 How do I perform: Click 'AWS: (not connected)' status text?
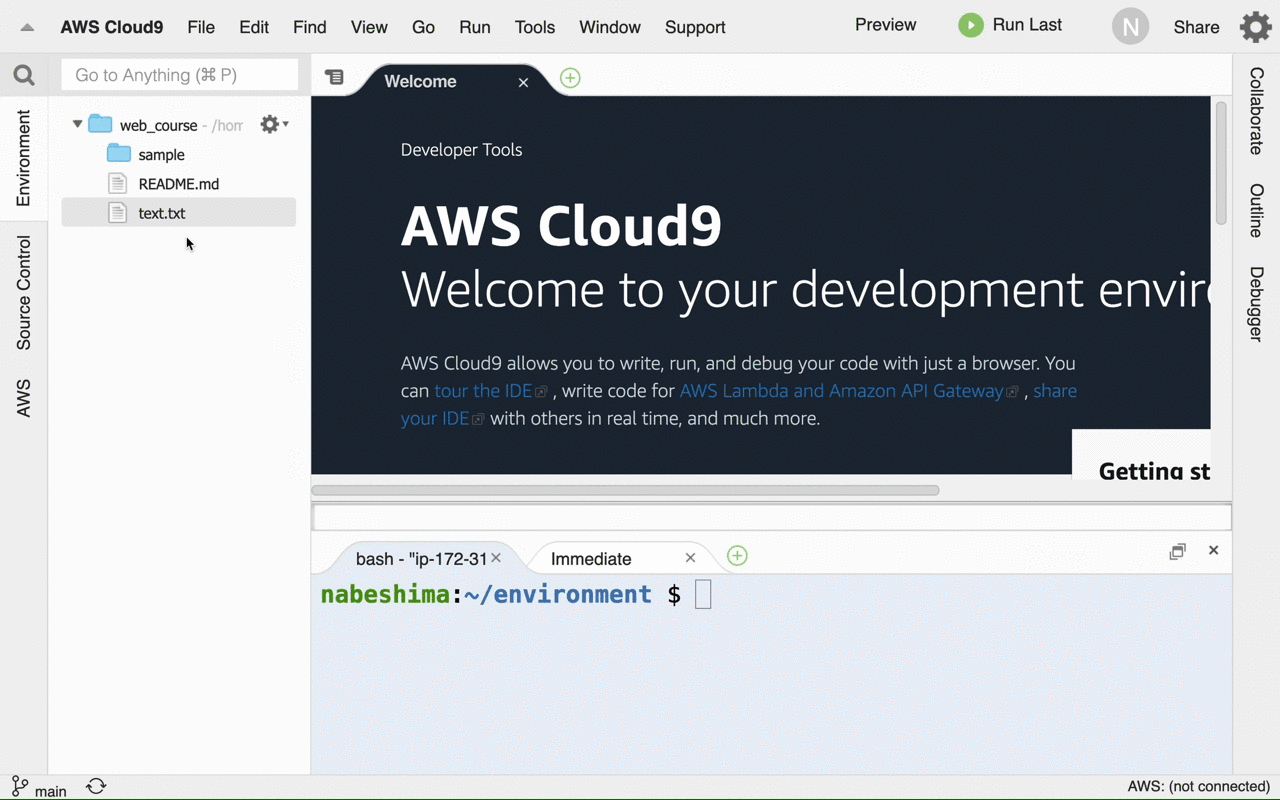click(x=1198, y=787)
